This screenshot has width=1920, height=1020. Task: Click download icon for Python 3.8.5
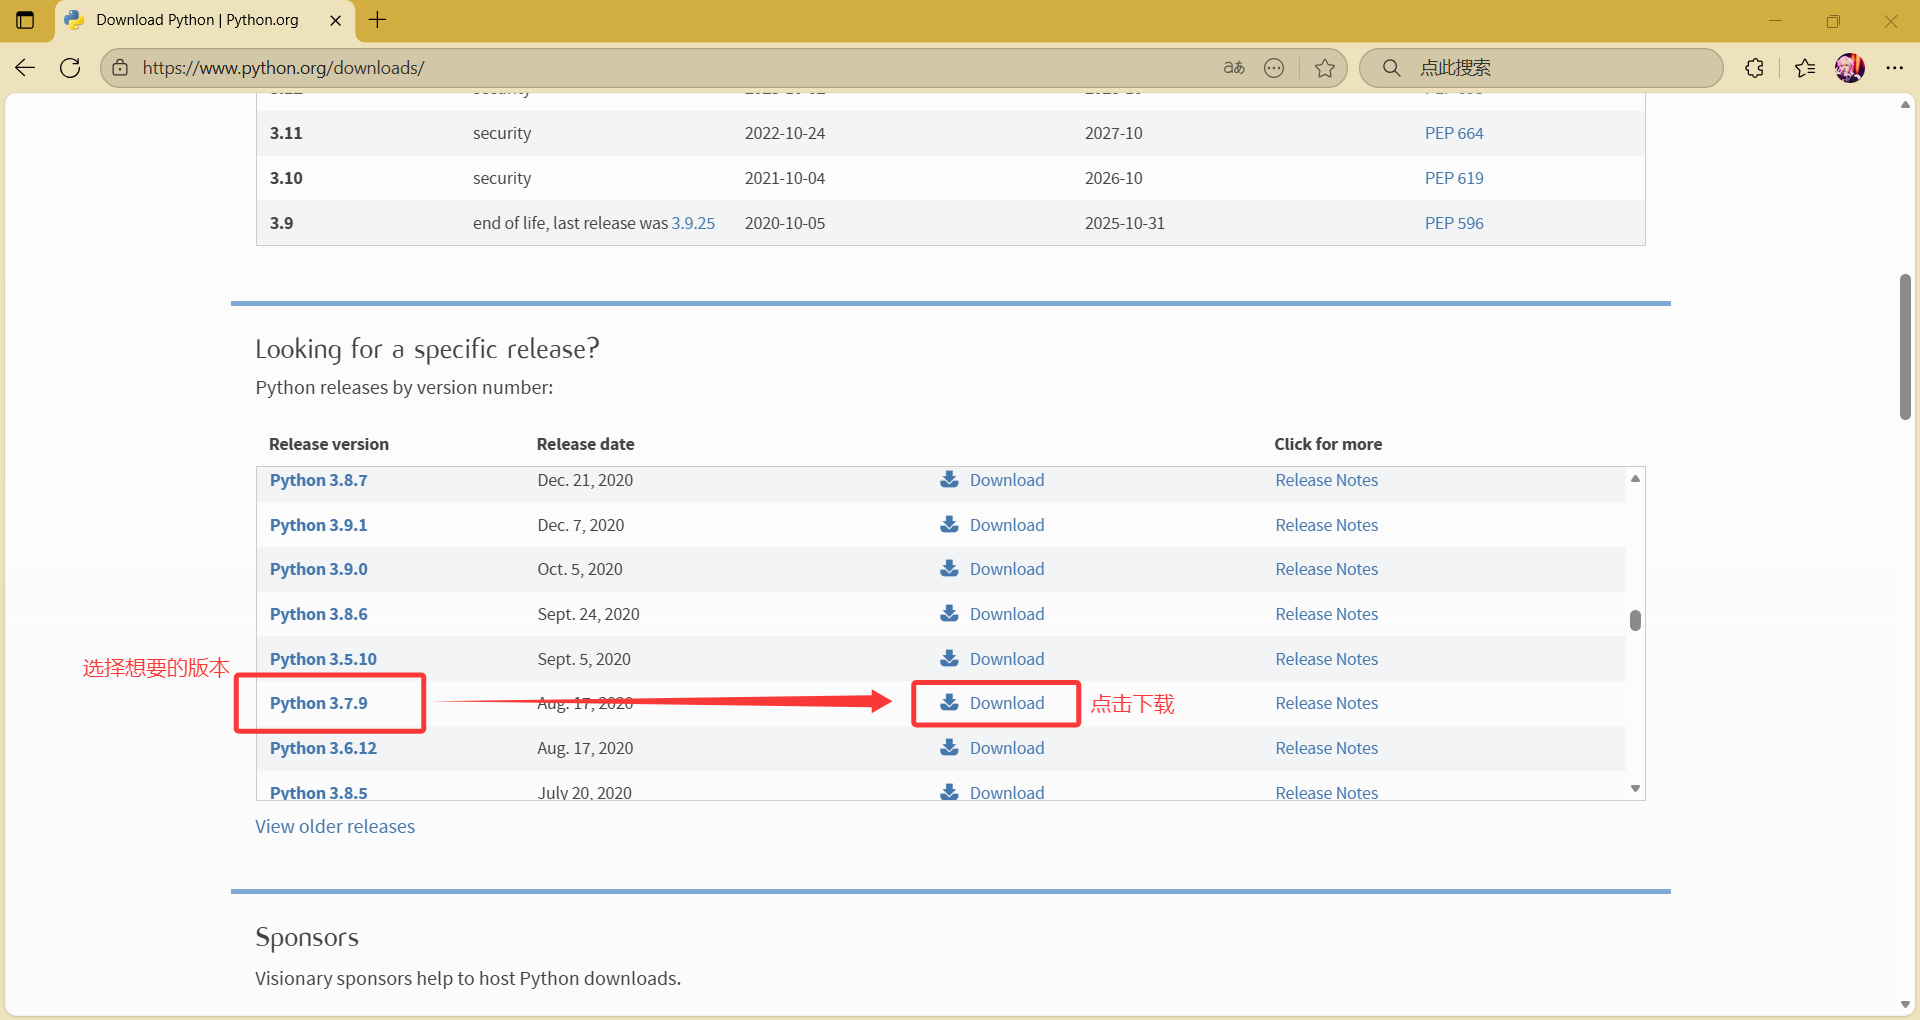pos(949,791)
